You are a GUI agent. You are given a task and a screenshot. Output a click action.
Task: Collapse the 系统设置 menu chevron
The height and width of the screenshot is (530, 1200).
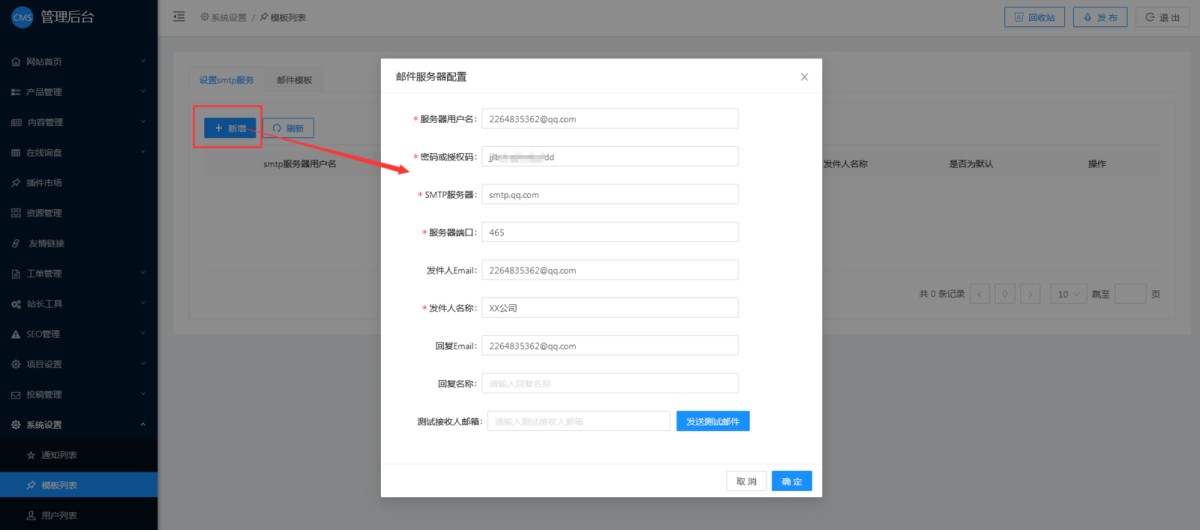click(143, 425)
